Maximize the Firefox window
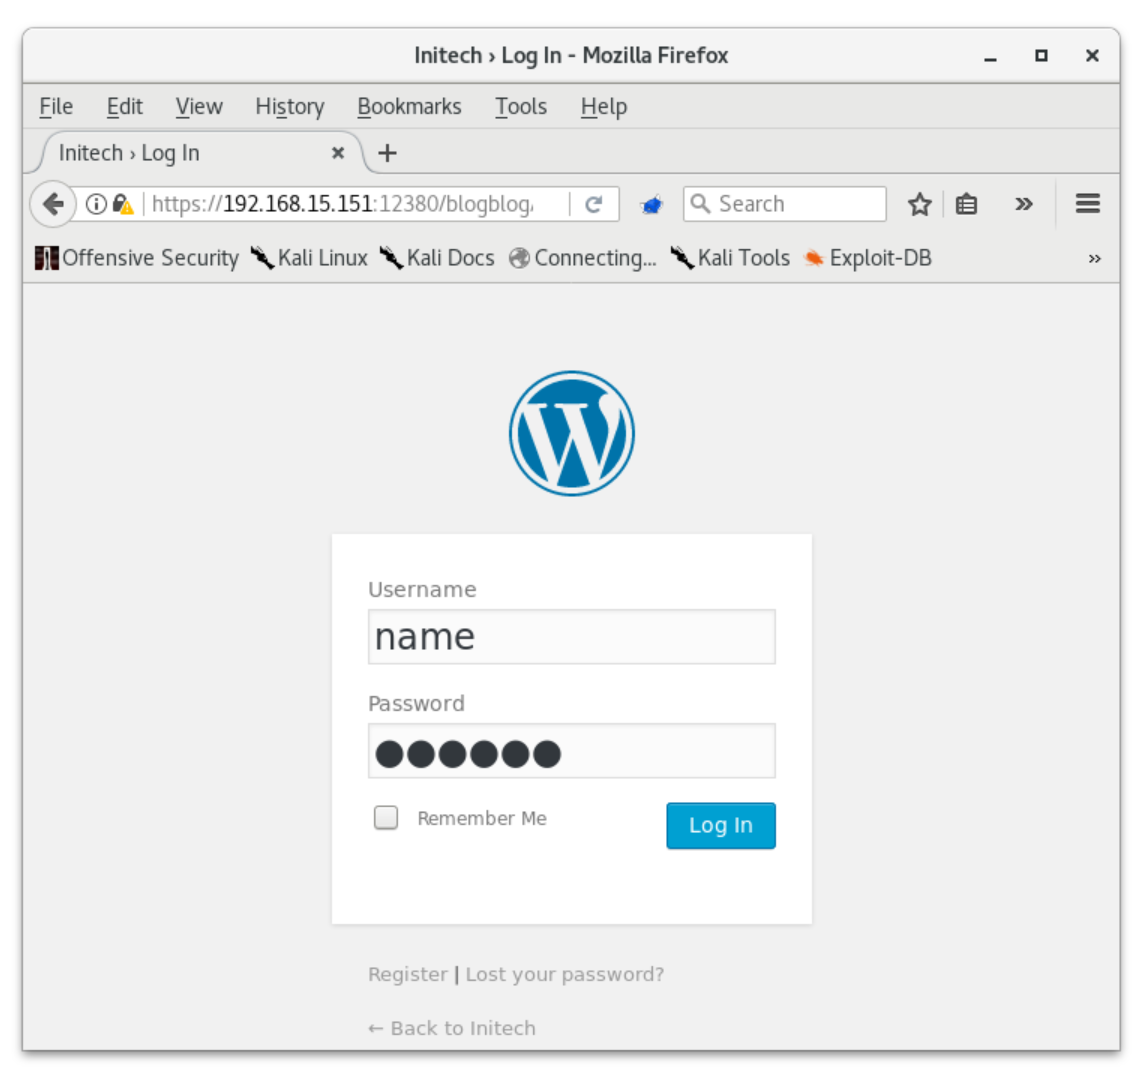 [1041, 55]
